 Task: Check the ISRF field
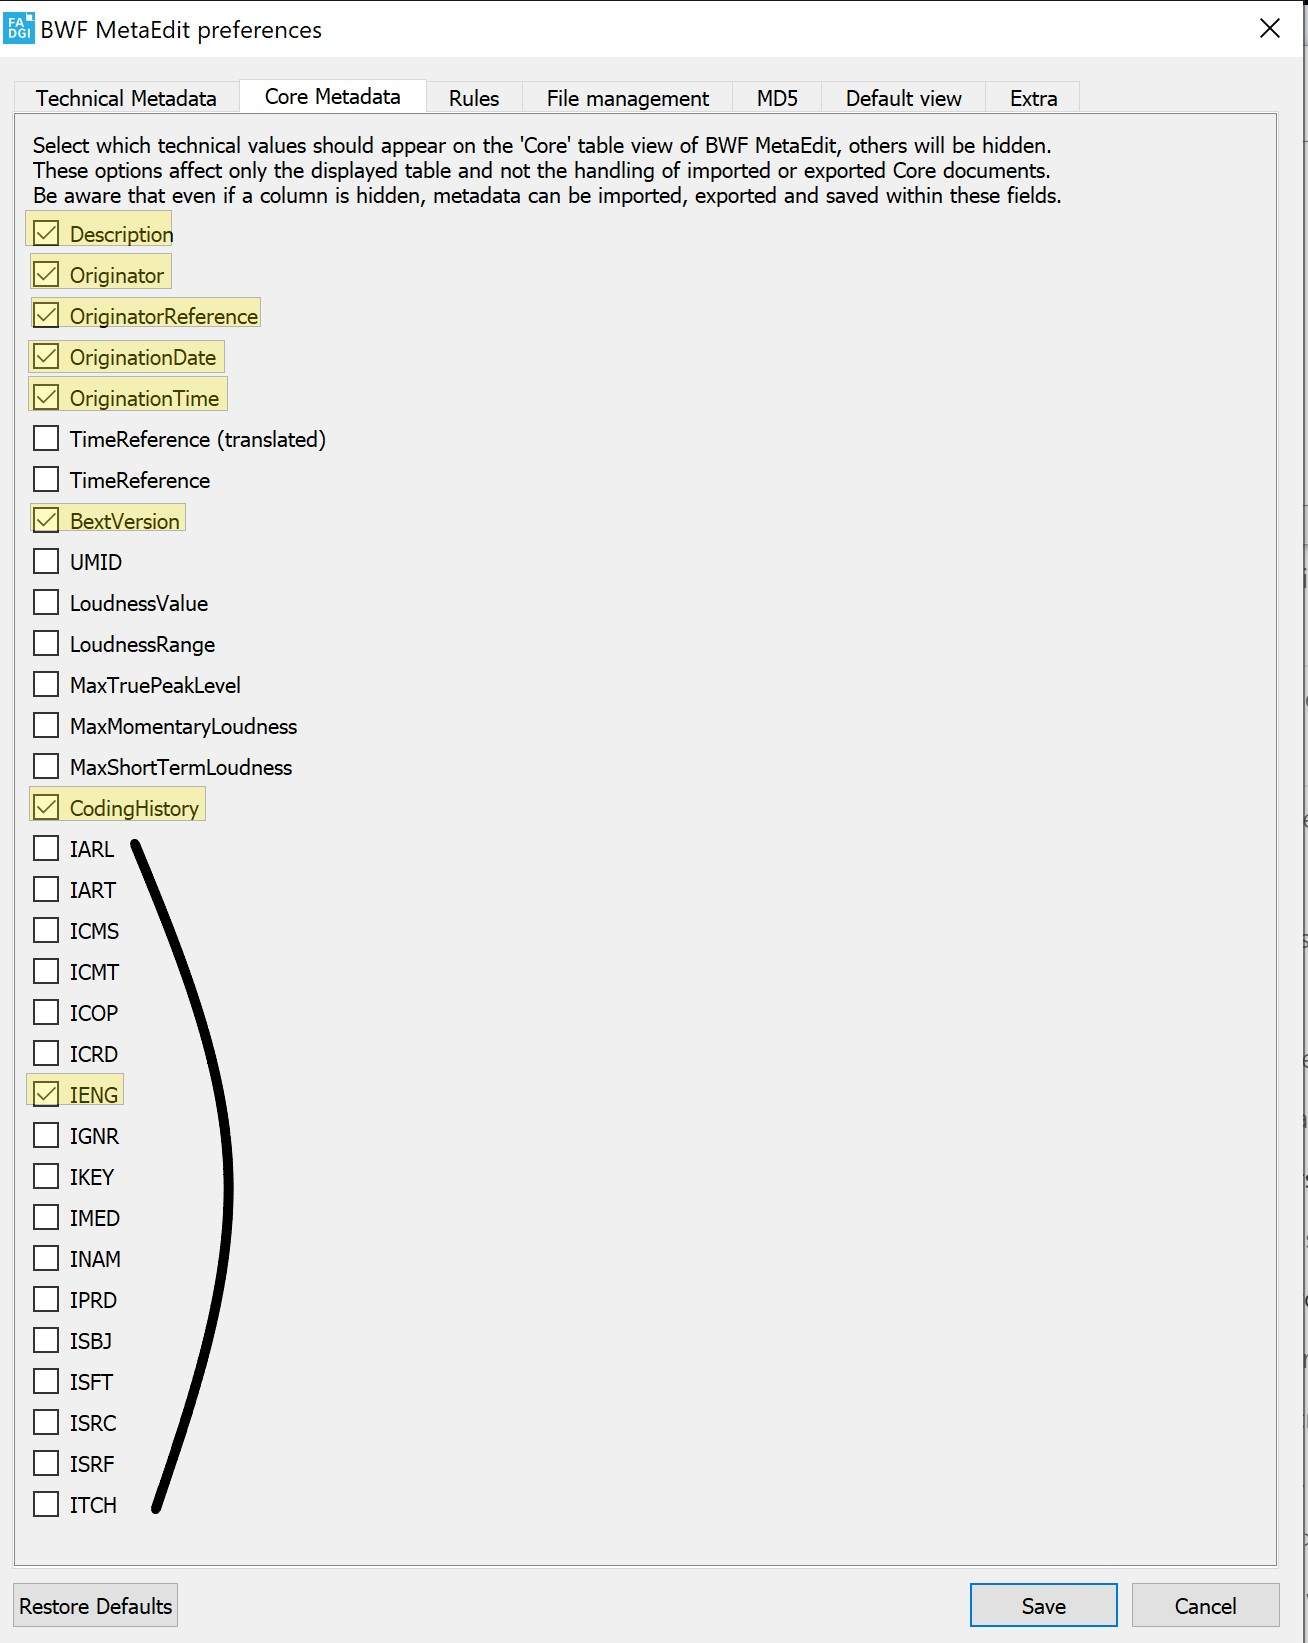point(46,1463)
